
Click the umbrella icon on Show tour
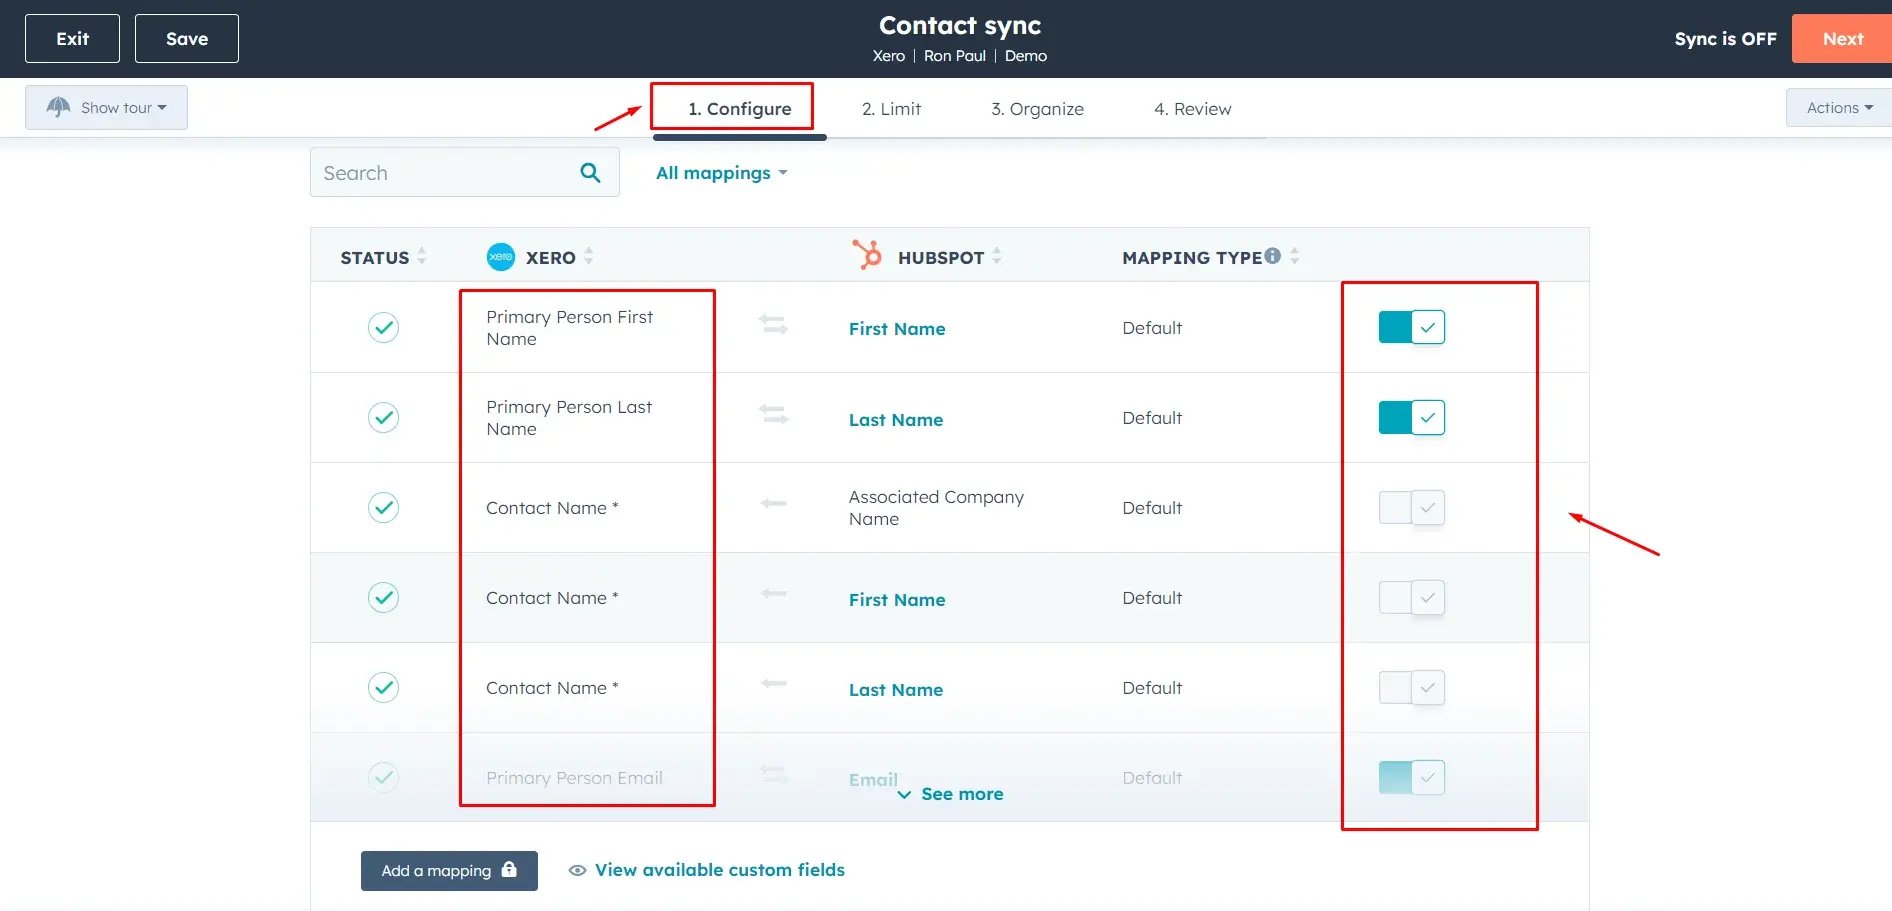tap(58, 107)
